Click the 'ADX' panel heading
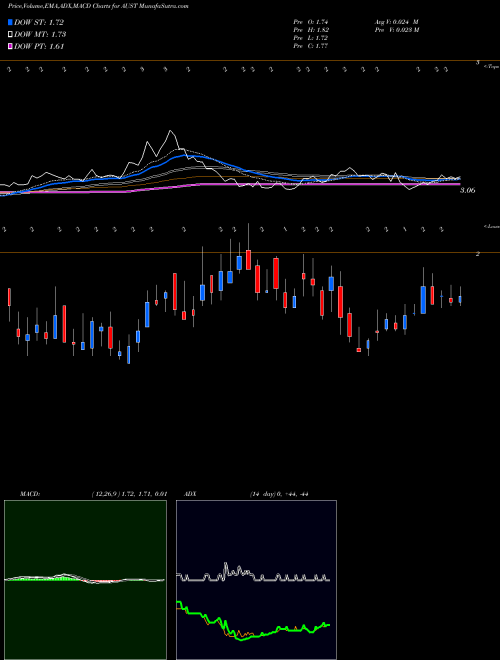Viewport: 500px width, 660px height. (190, 494)
